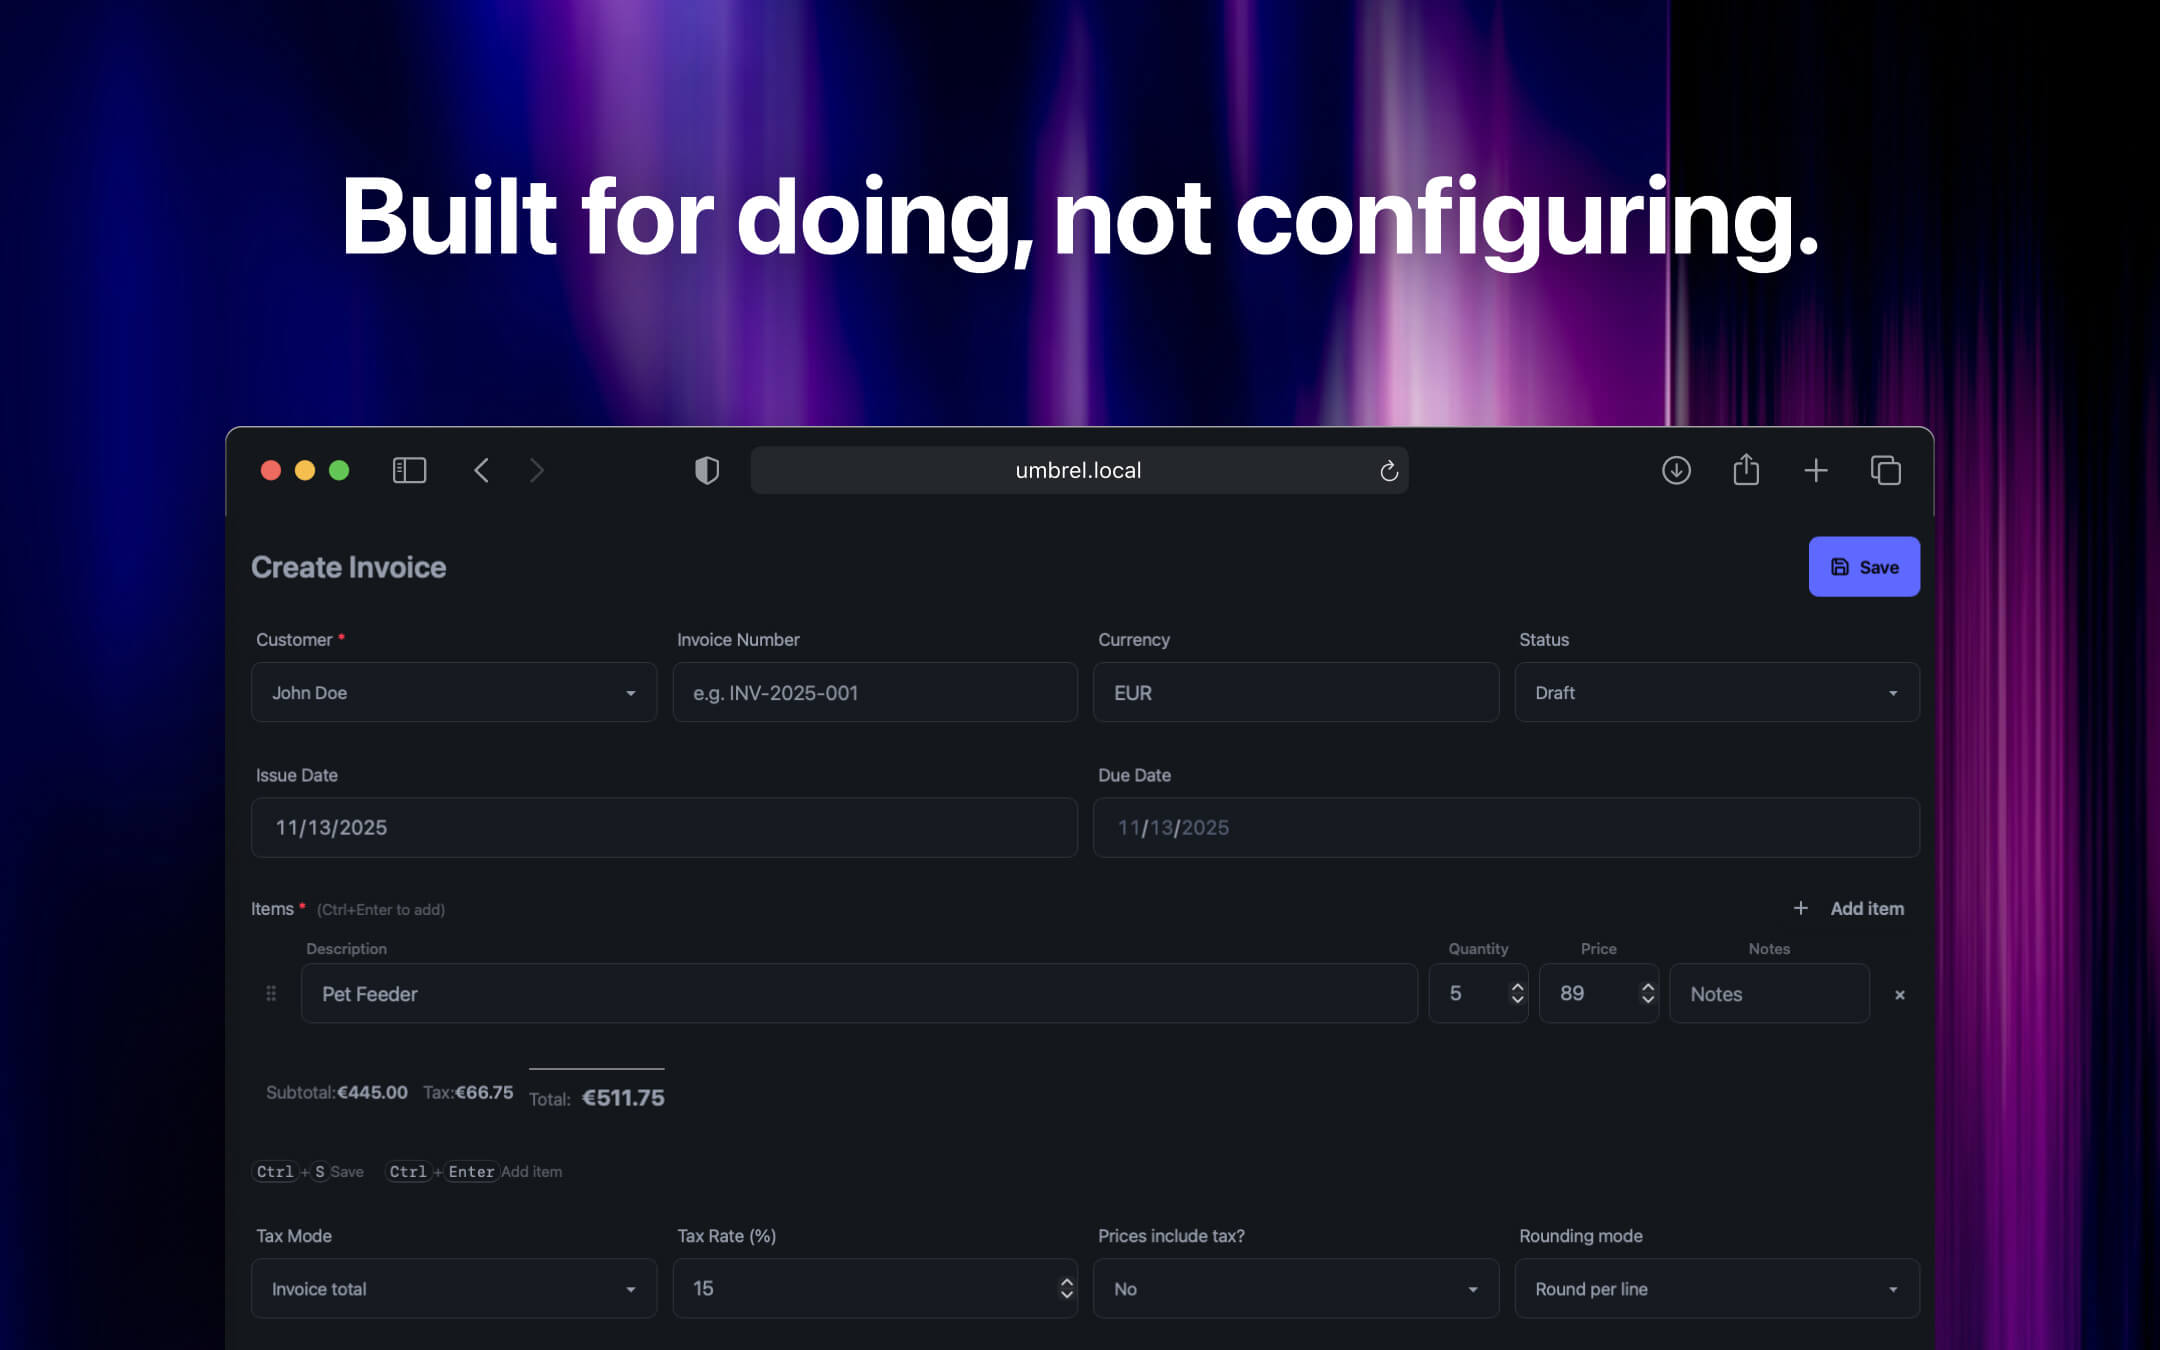Click the share icon in the toolbar

point(1746,469)
